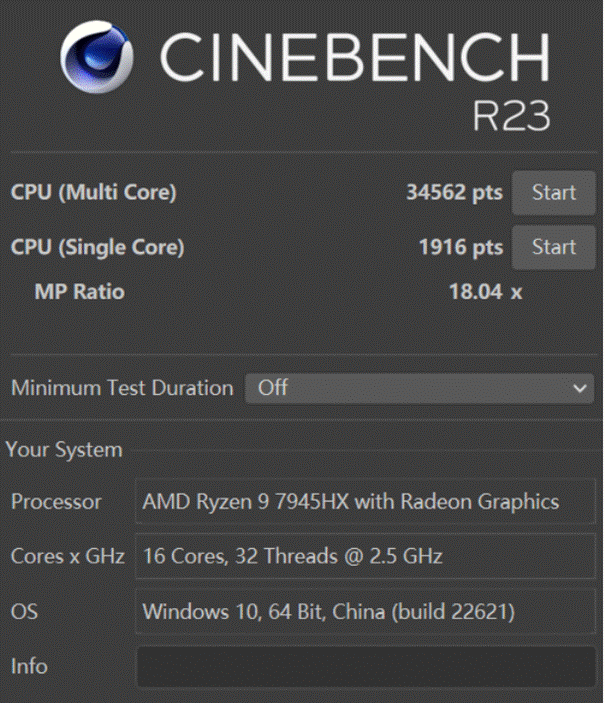The width and height of the screenshot is (605, 703).
Task: Click the Your System section header
Action: tap(64, 450)
